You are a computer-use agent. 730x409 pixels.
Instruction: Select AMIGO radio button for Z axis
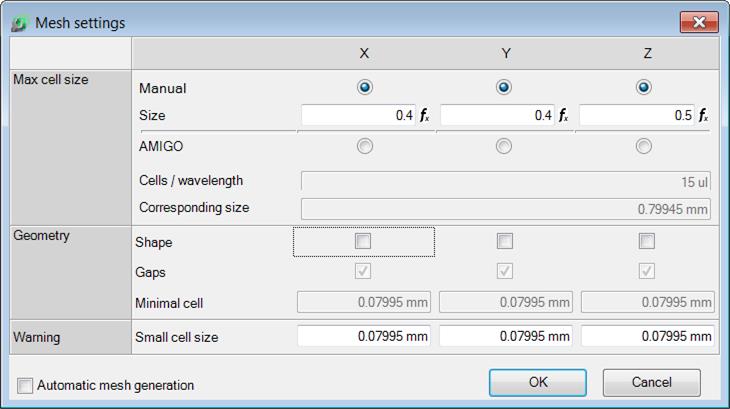pos(643,146)
